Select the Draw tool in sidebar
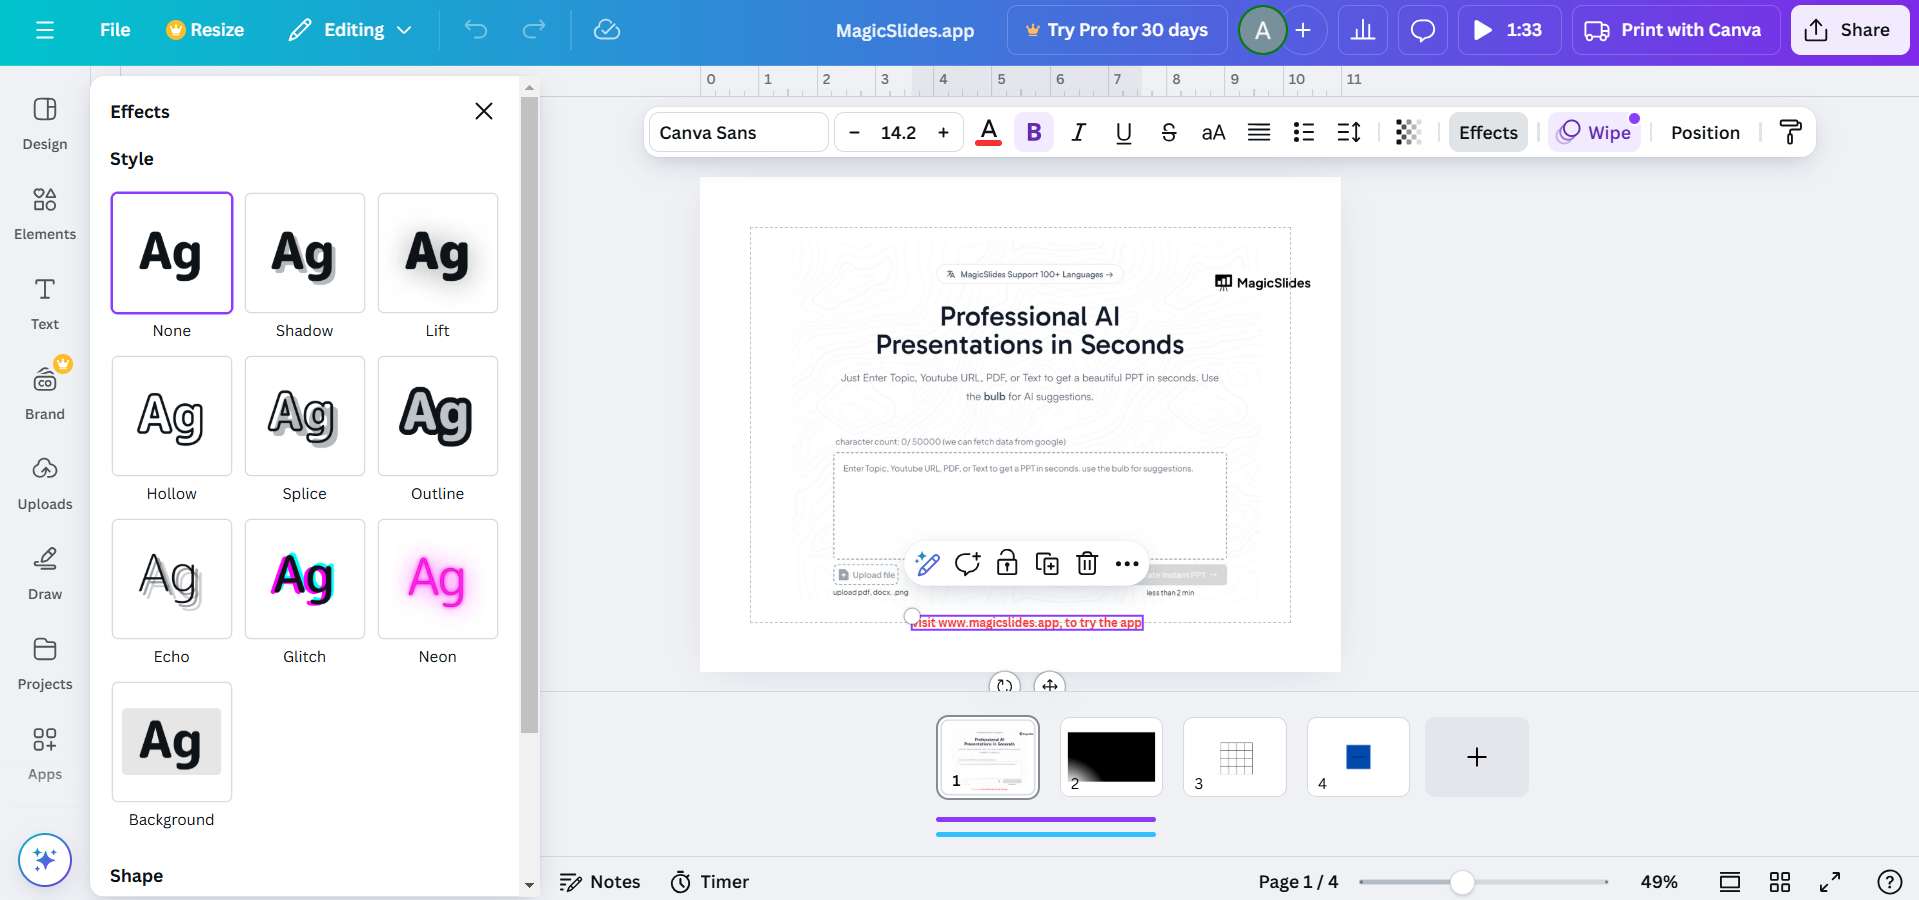This screenshot has width=1919, height=900. pos(45,573)
